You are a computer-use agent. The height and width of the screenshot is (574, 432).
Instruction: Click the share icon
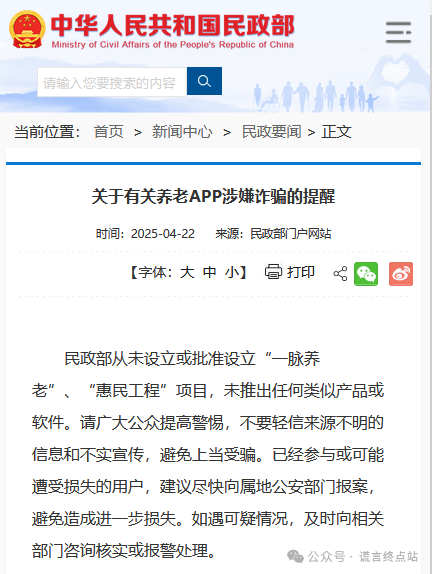[340, 273]
